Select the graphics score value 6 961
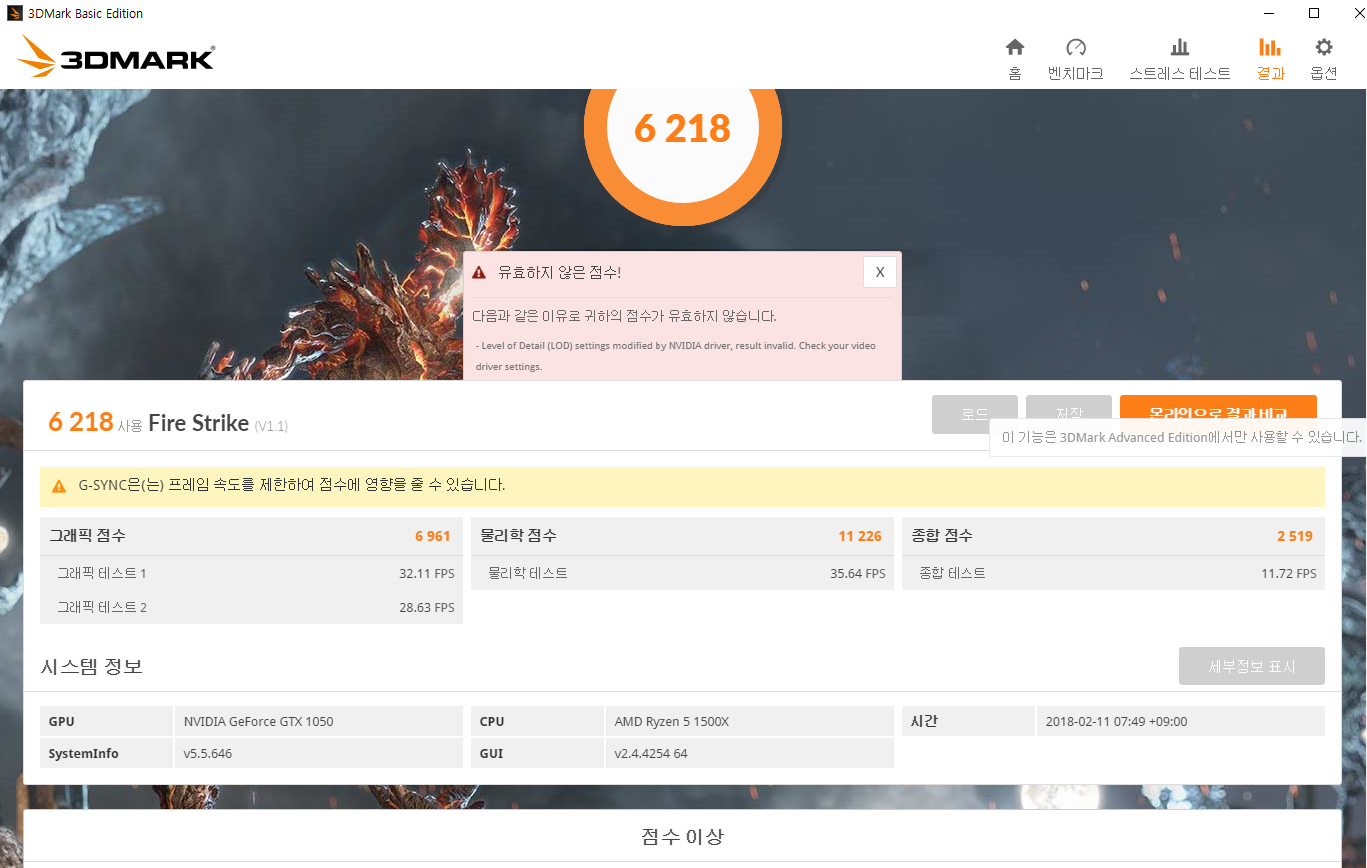1367x868 pixels. [x=433, y=536]
